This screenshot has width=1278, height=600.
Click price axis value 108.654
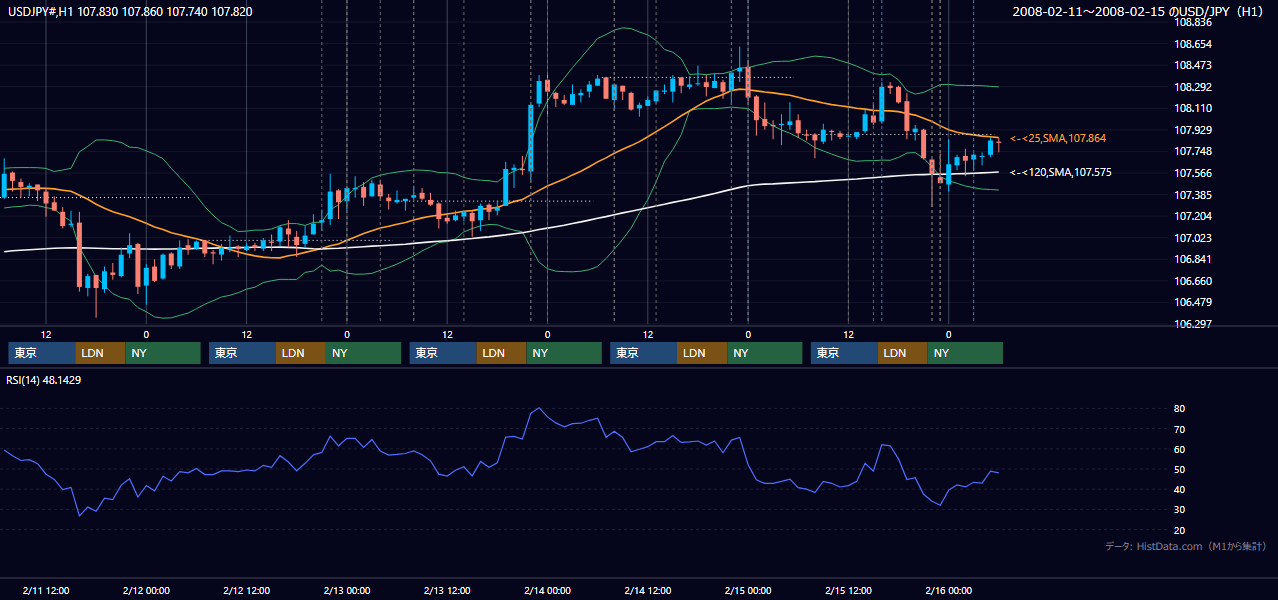point(1194,44)
